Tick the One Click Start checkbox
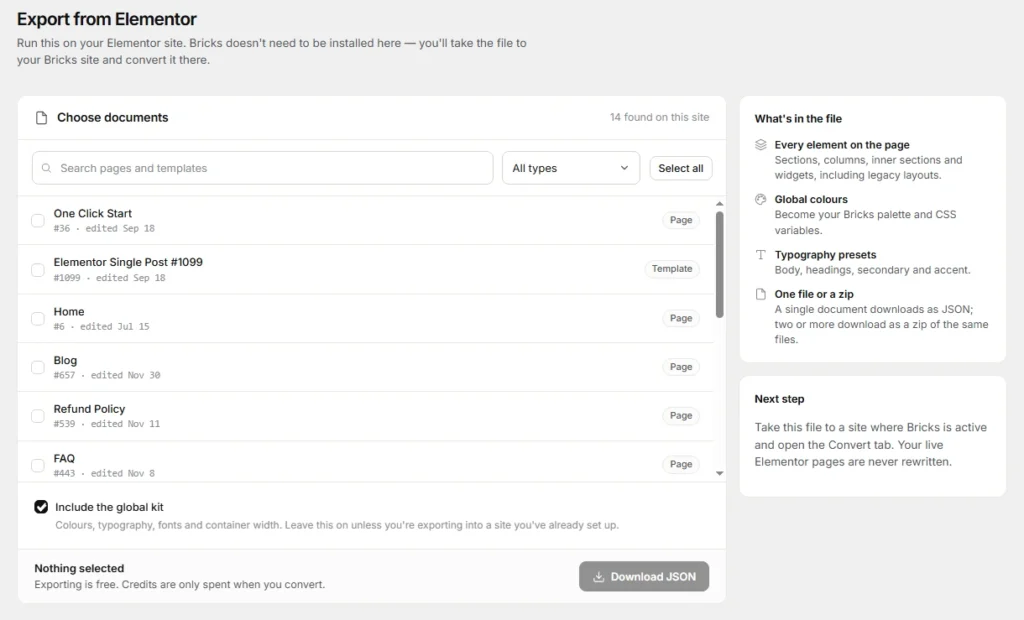 tap(38, 221)
